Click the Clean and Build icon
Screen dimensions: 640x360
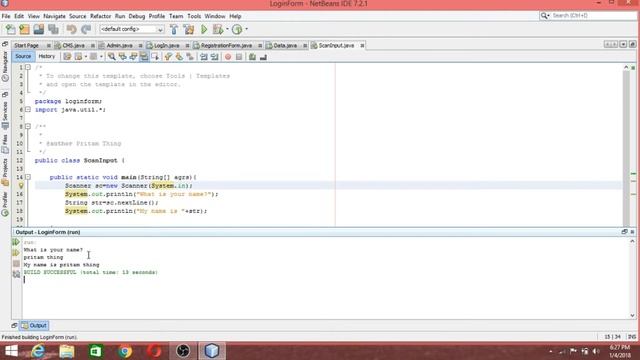(189, 29)
